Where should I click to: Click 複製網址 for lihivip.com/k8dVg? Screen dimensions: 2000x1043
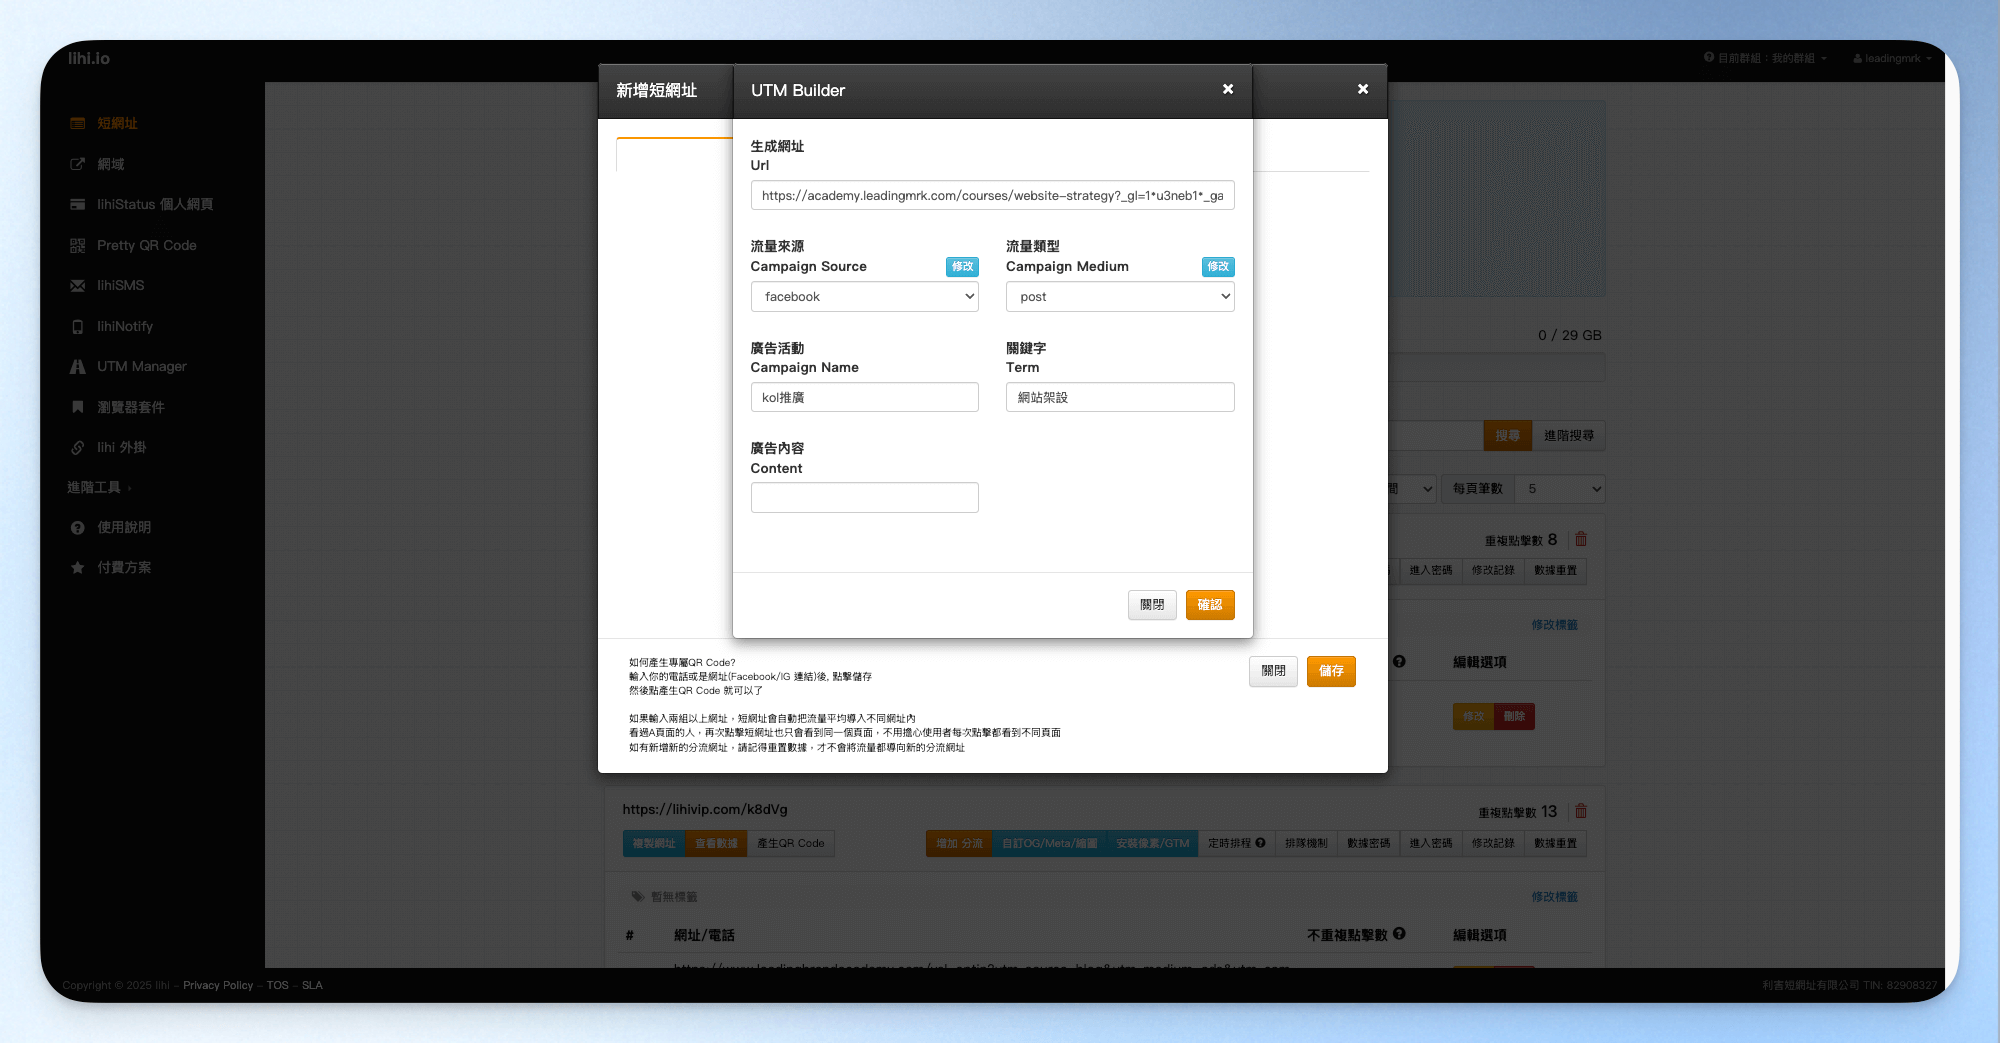tap(654, 843)
